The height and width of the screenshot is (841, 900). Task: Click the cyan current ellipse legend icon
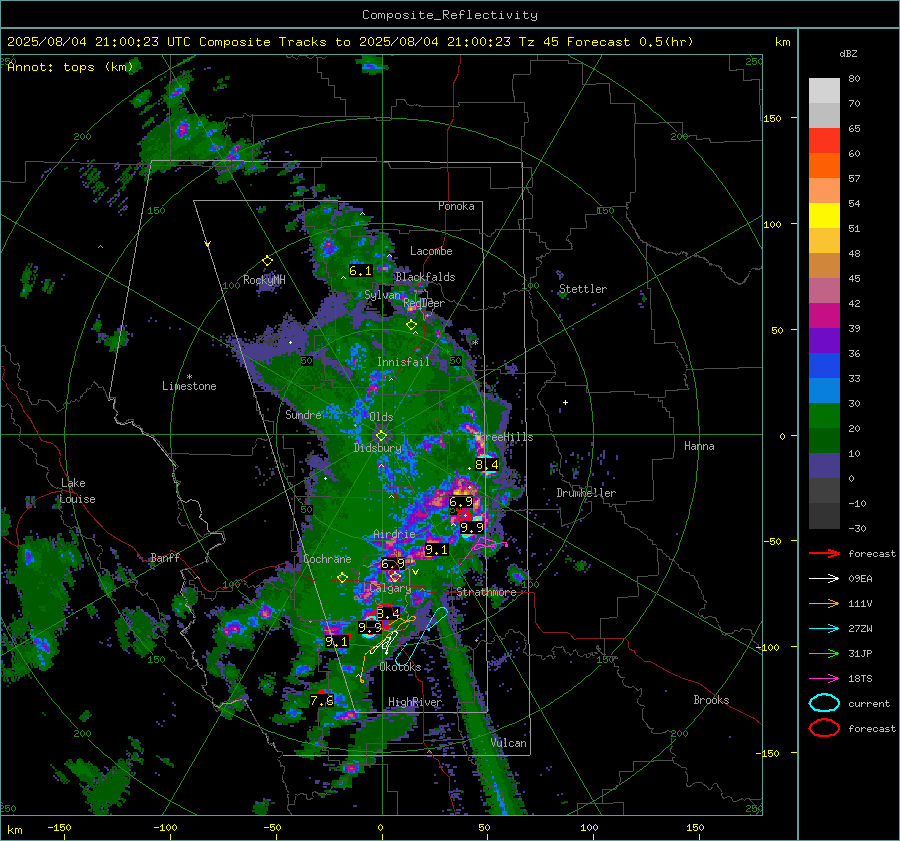point(824,703)
